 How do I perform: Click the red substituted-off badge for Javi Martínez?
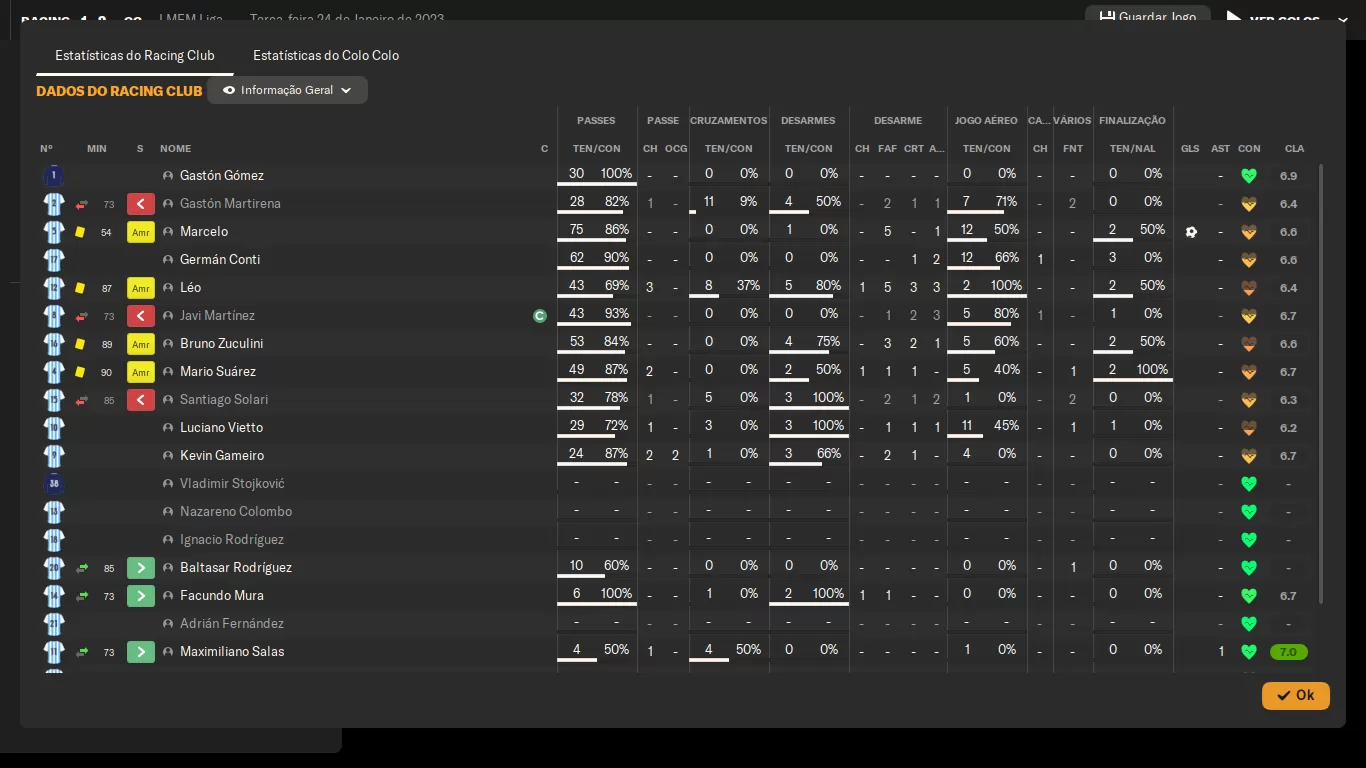tap(141, 316)
